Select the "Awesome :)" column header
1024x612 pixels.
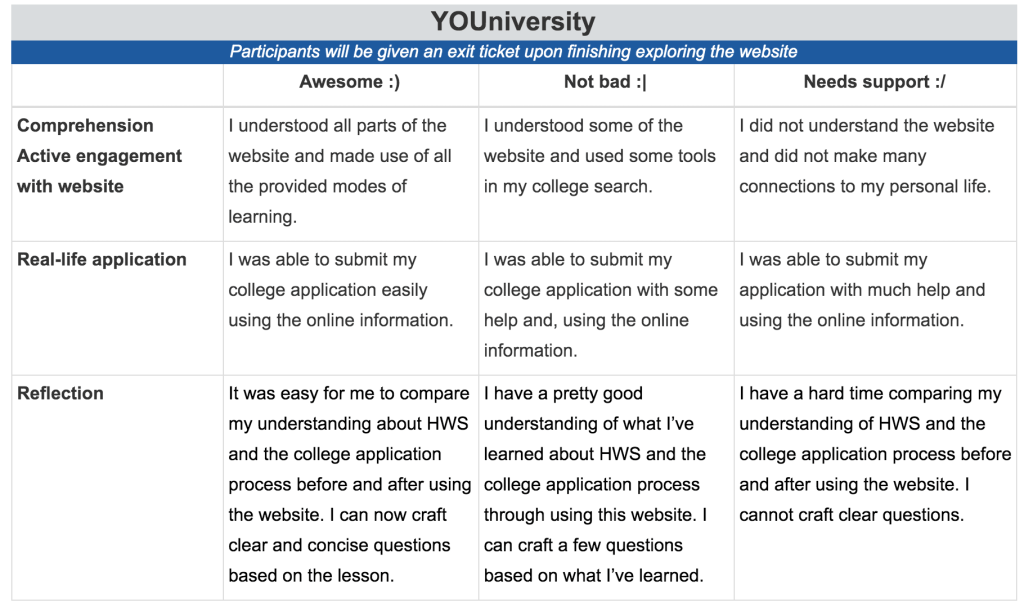point(349,82)
